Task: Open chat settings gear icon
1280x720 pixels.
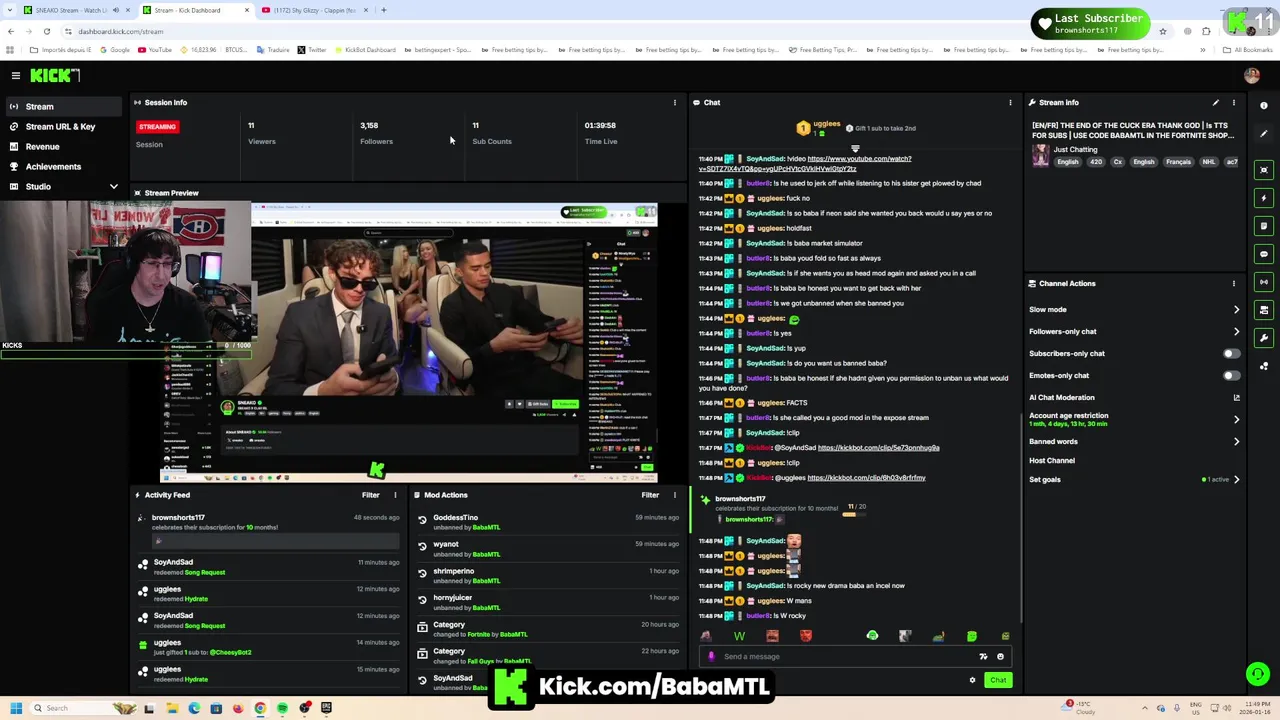Action: click(972, 680)
